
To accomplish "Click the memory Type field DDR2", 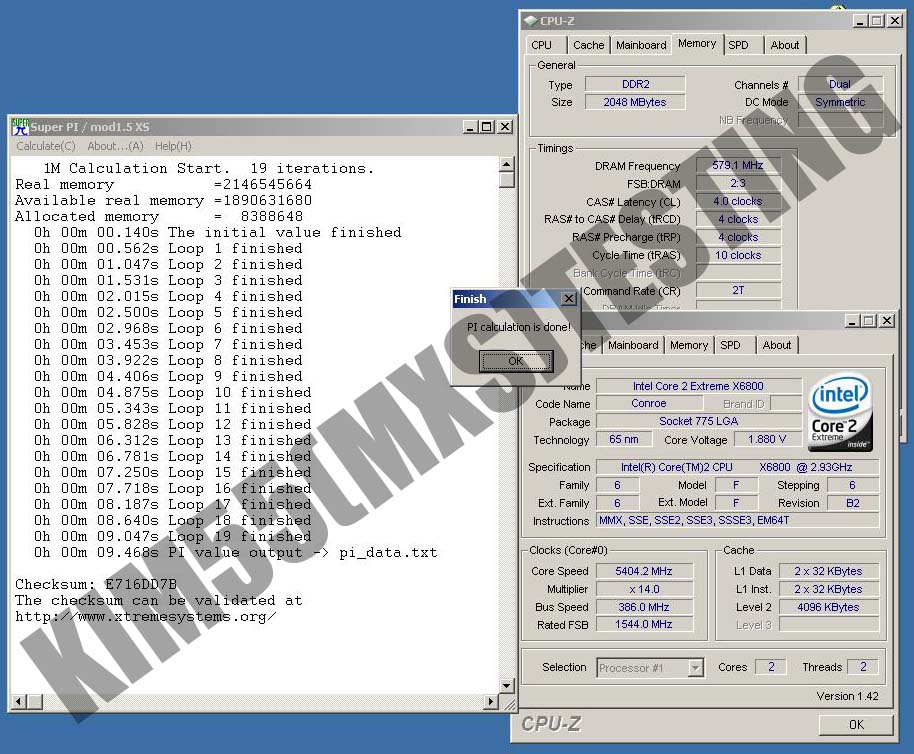I will coord(635,84).
